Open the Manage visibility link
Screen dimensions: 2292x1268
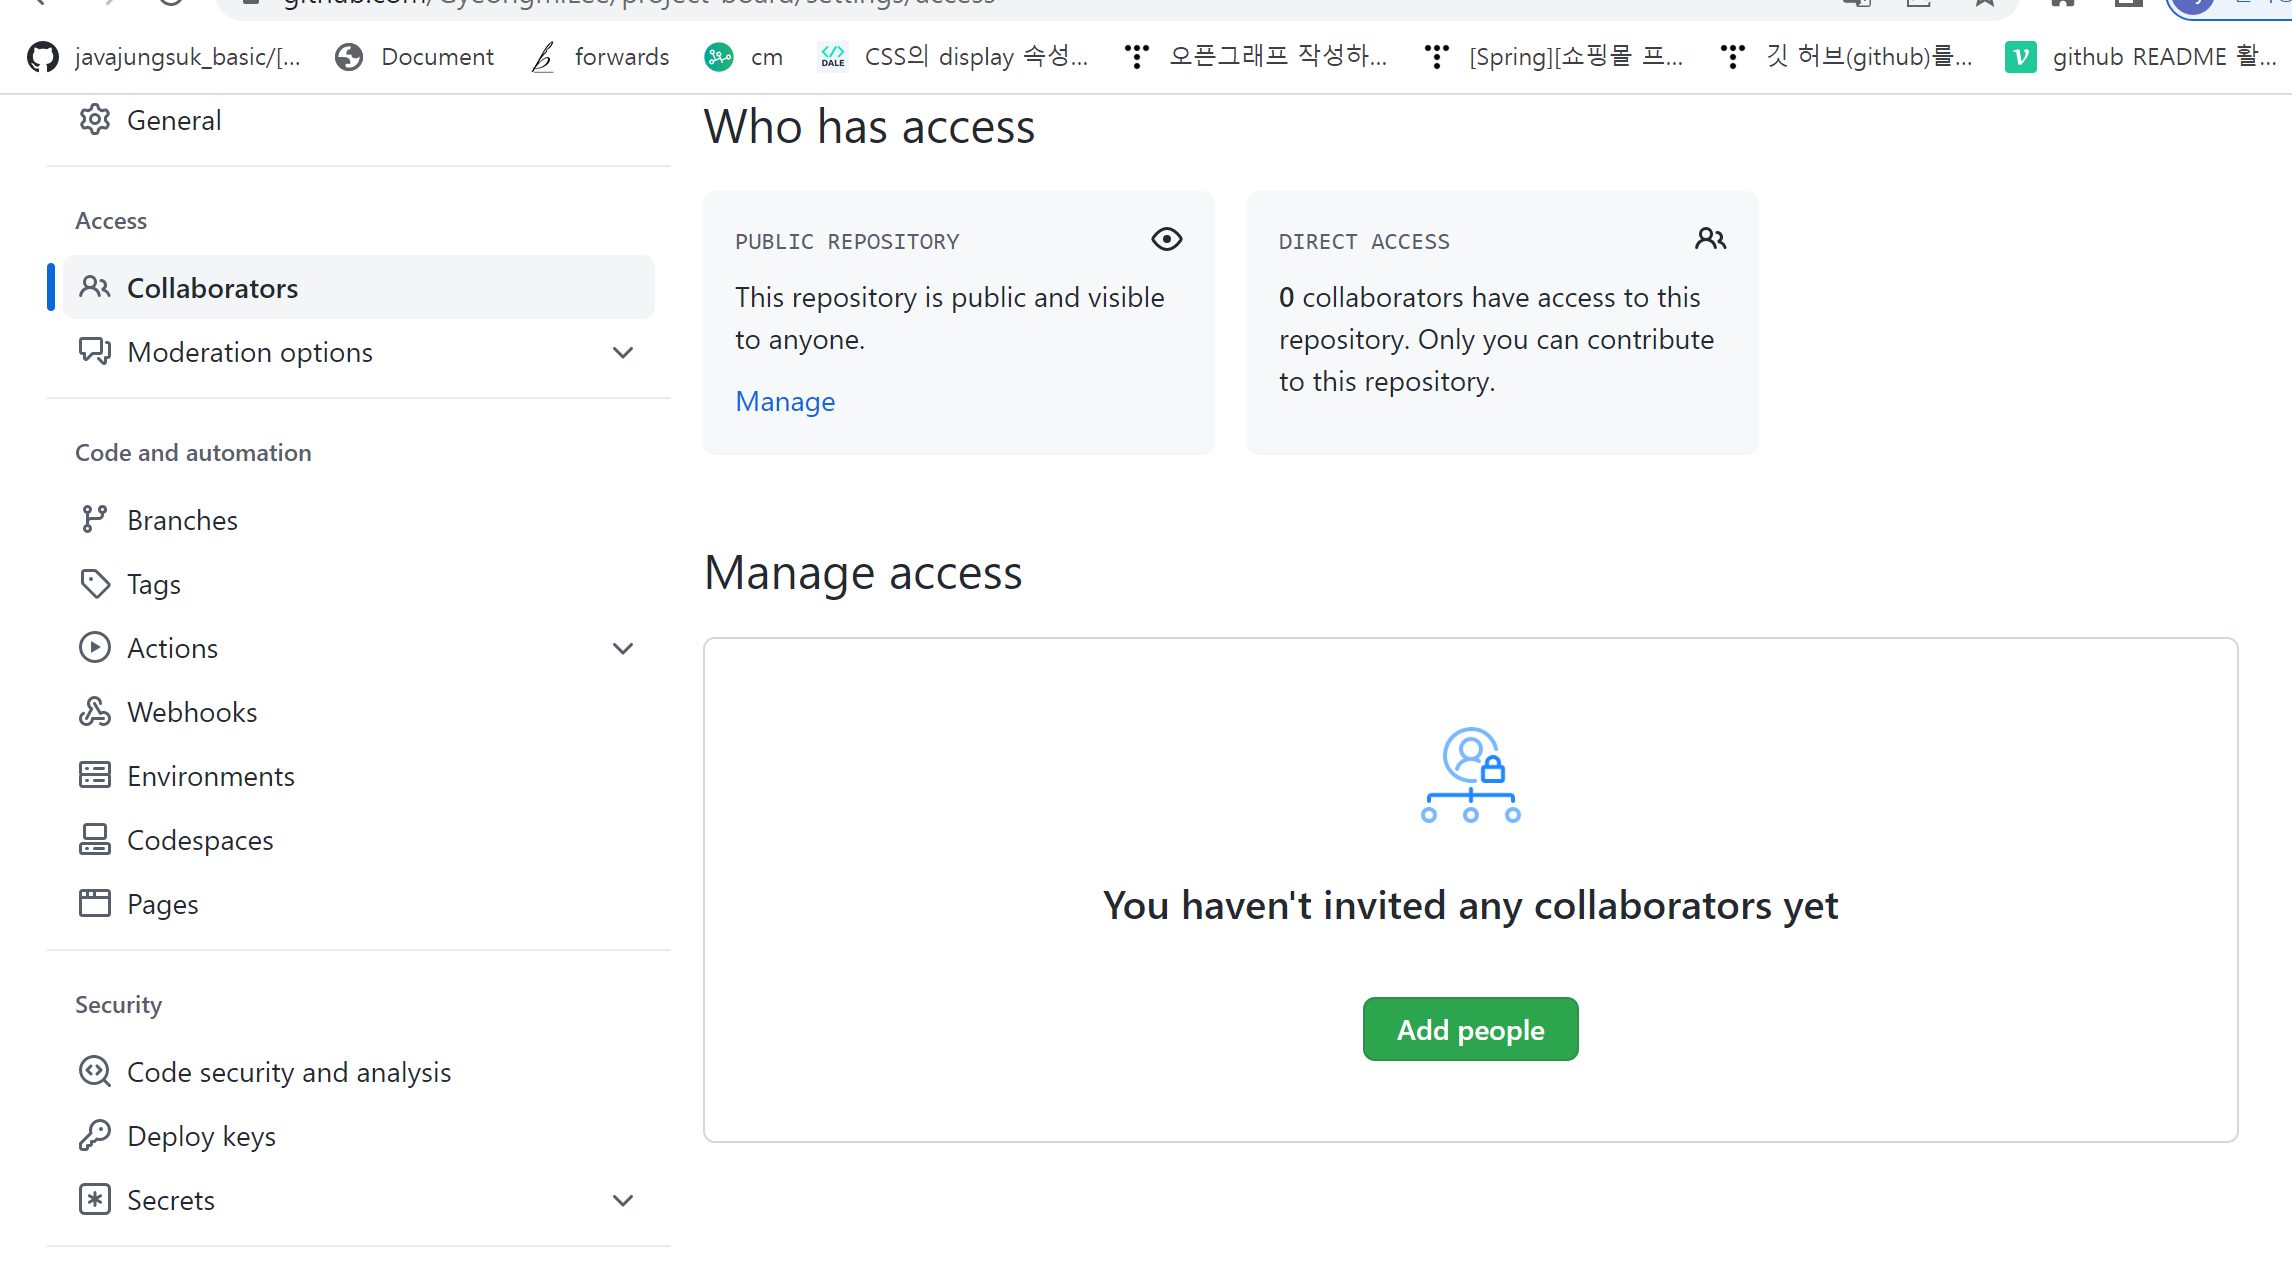click(x=785, y=402)
